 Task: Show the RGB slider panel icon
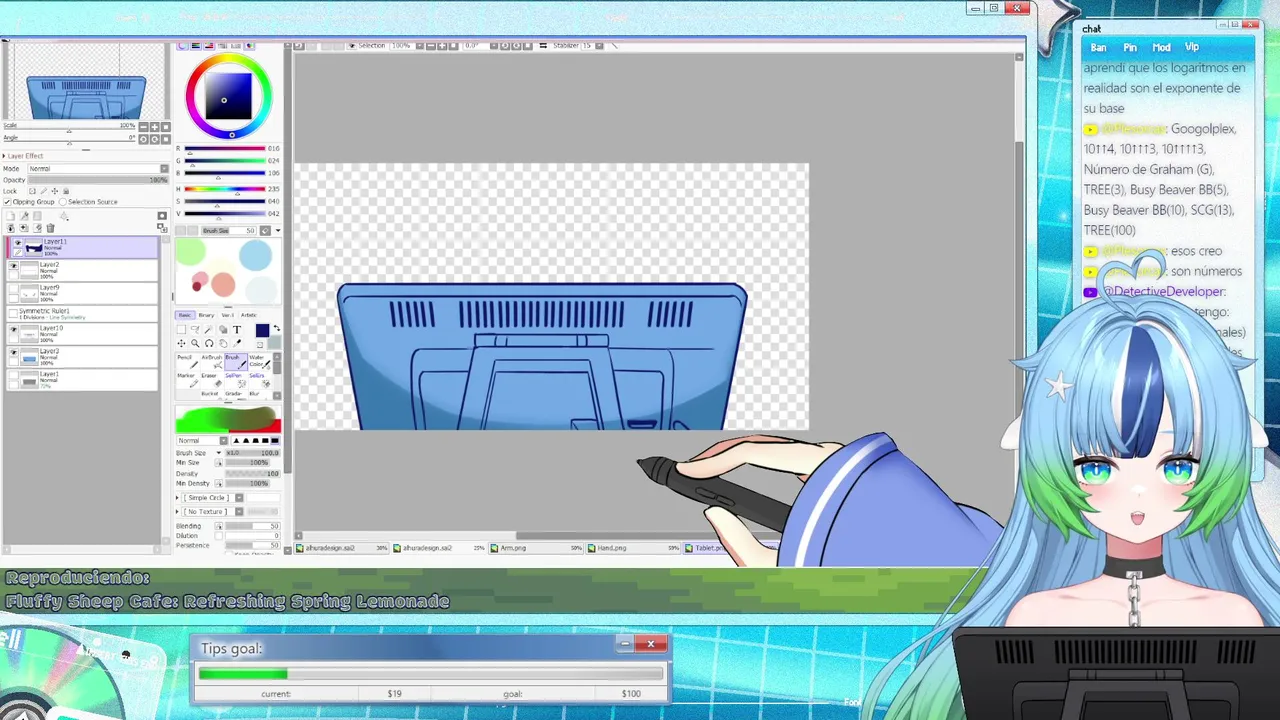point(195,46)
